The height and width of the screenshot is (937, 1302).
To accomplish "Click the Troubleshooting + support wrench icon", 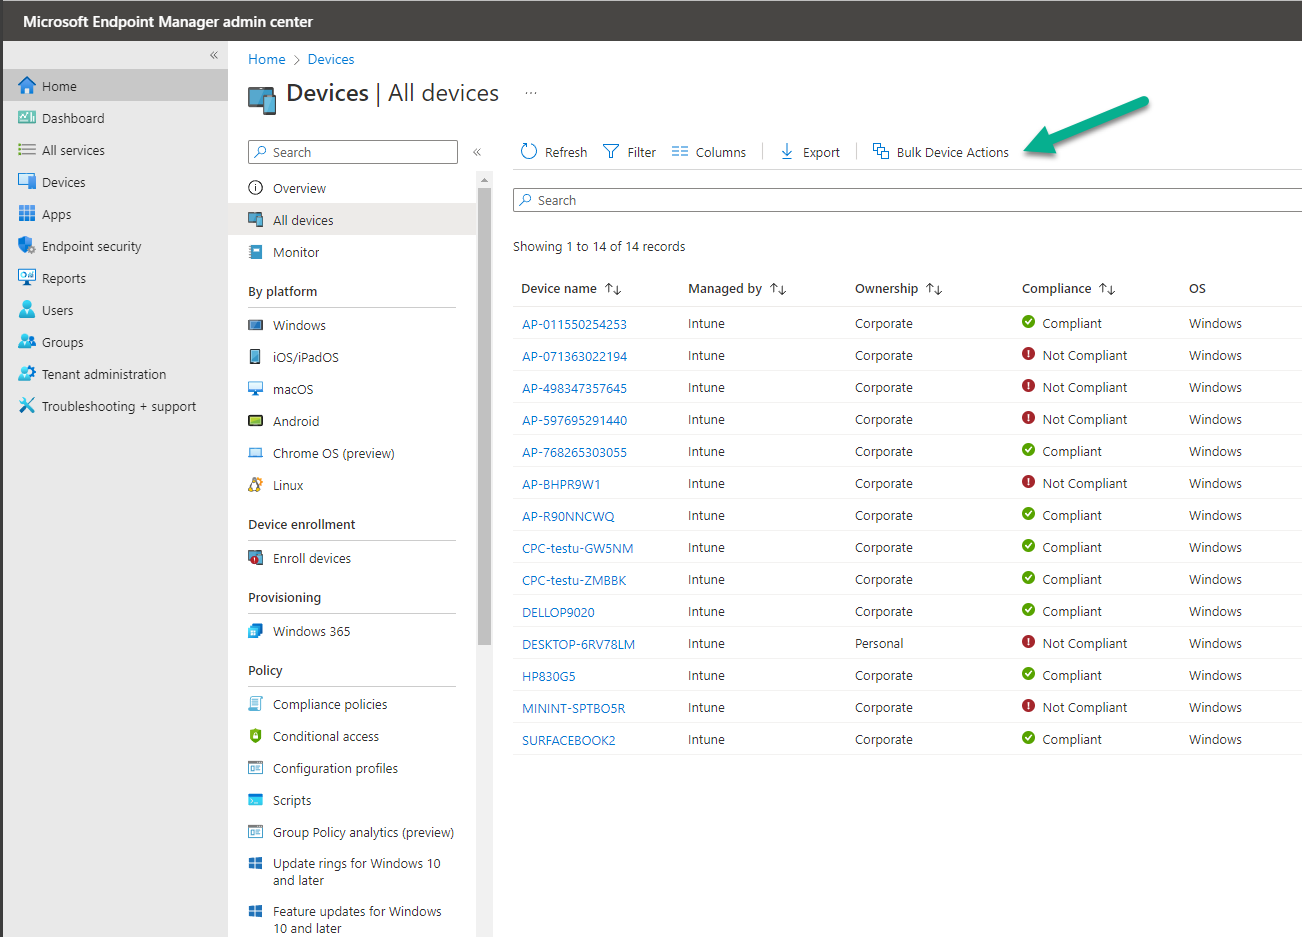I will [x=27, y=406].
